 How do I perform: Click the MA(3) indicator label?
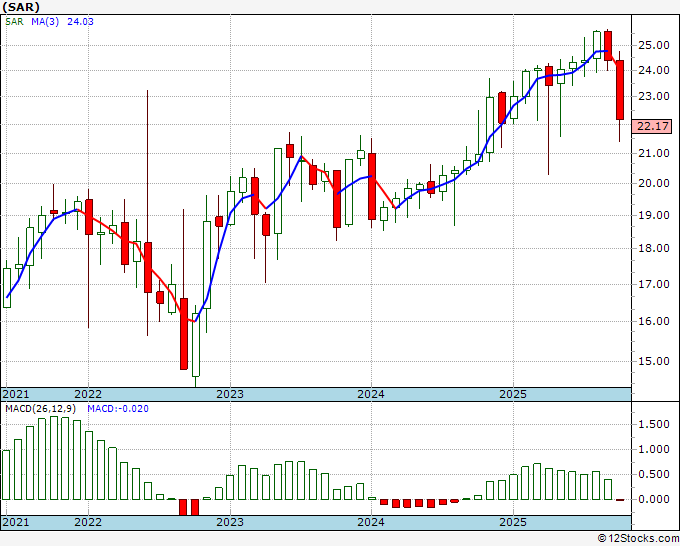[45, 22]
